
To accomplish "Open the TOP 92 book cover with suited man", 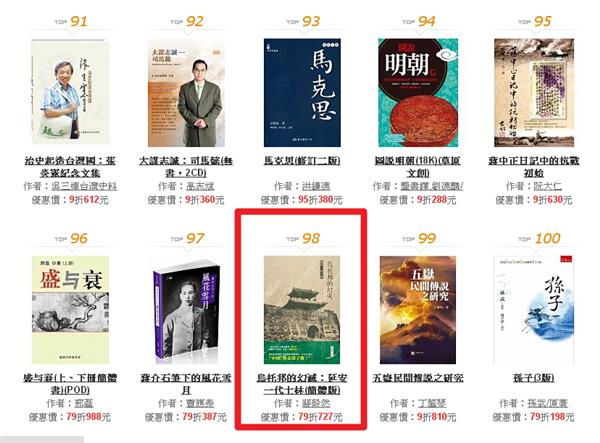I will pos(186,92).
